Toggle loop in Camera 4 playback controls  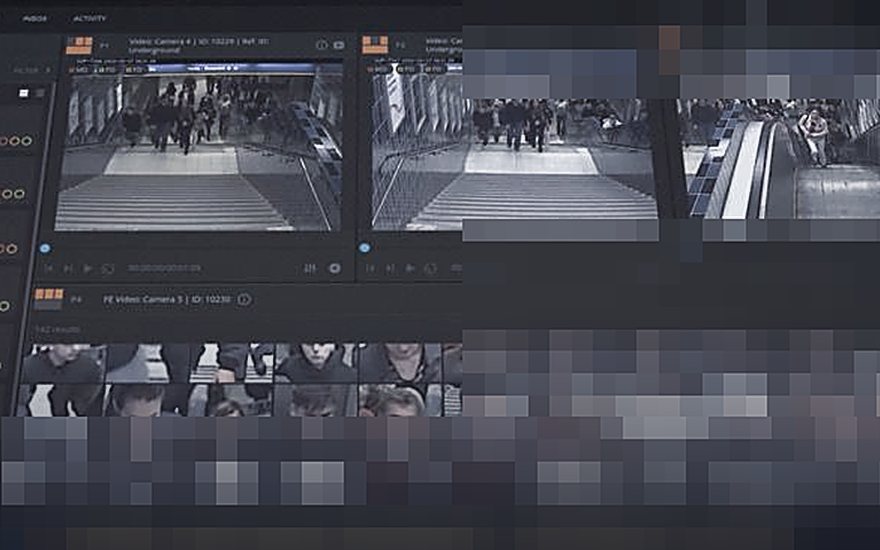pos(108,269)
